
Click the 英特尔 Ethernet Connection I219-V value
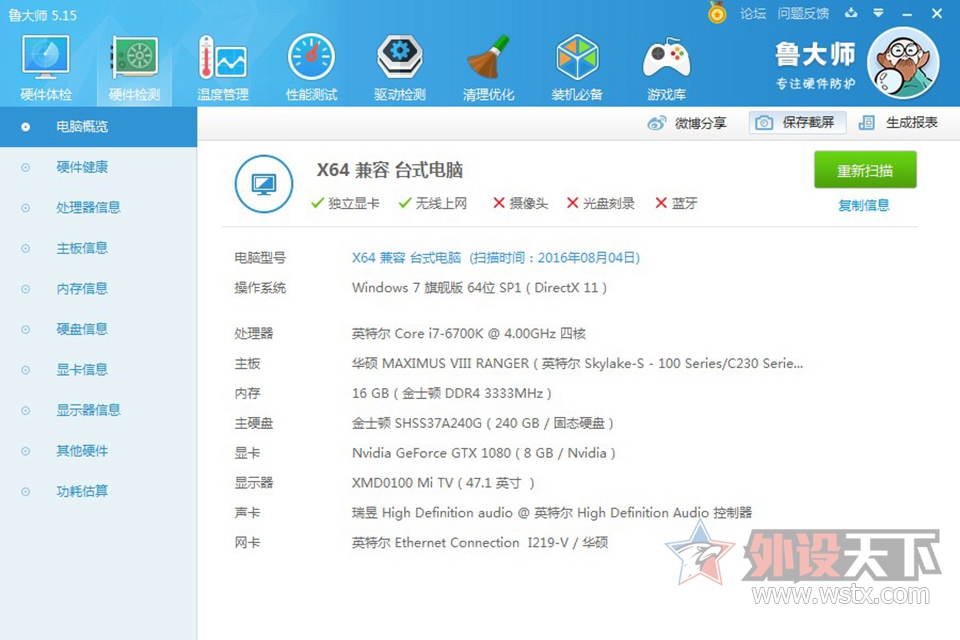(x=480, y=543)
